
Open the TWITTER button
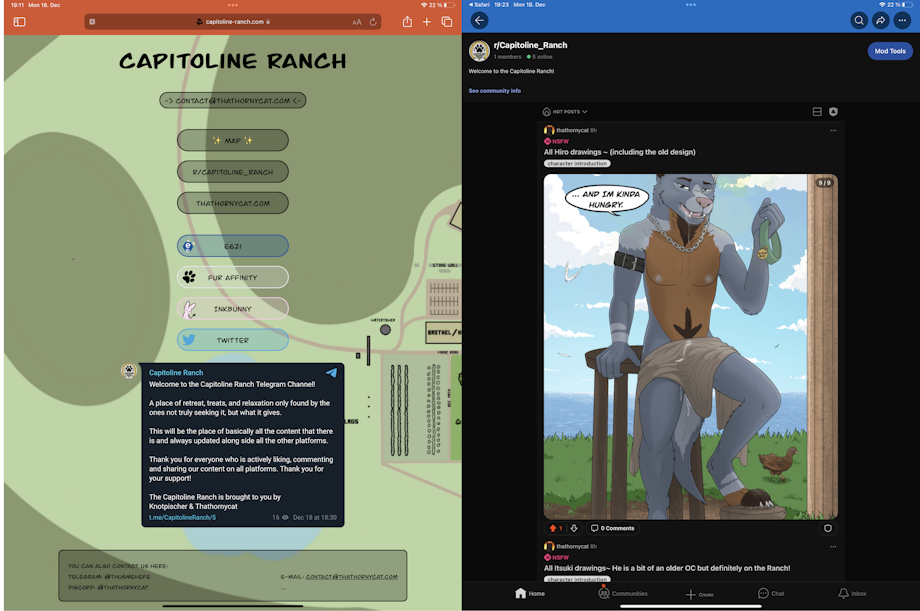[x=233, y=340]
